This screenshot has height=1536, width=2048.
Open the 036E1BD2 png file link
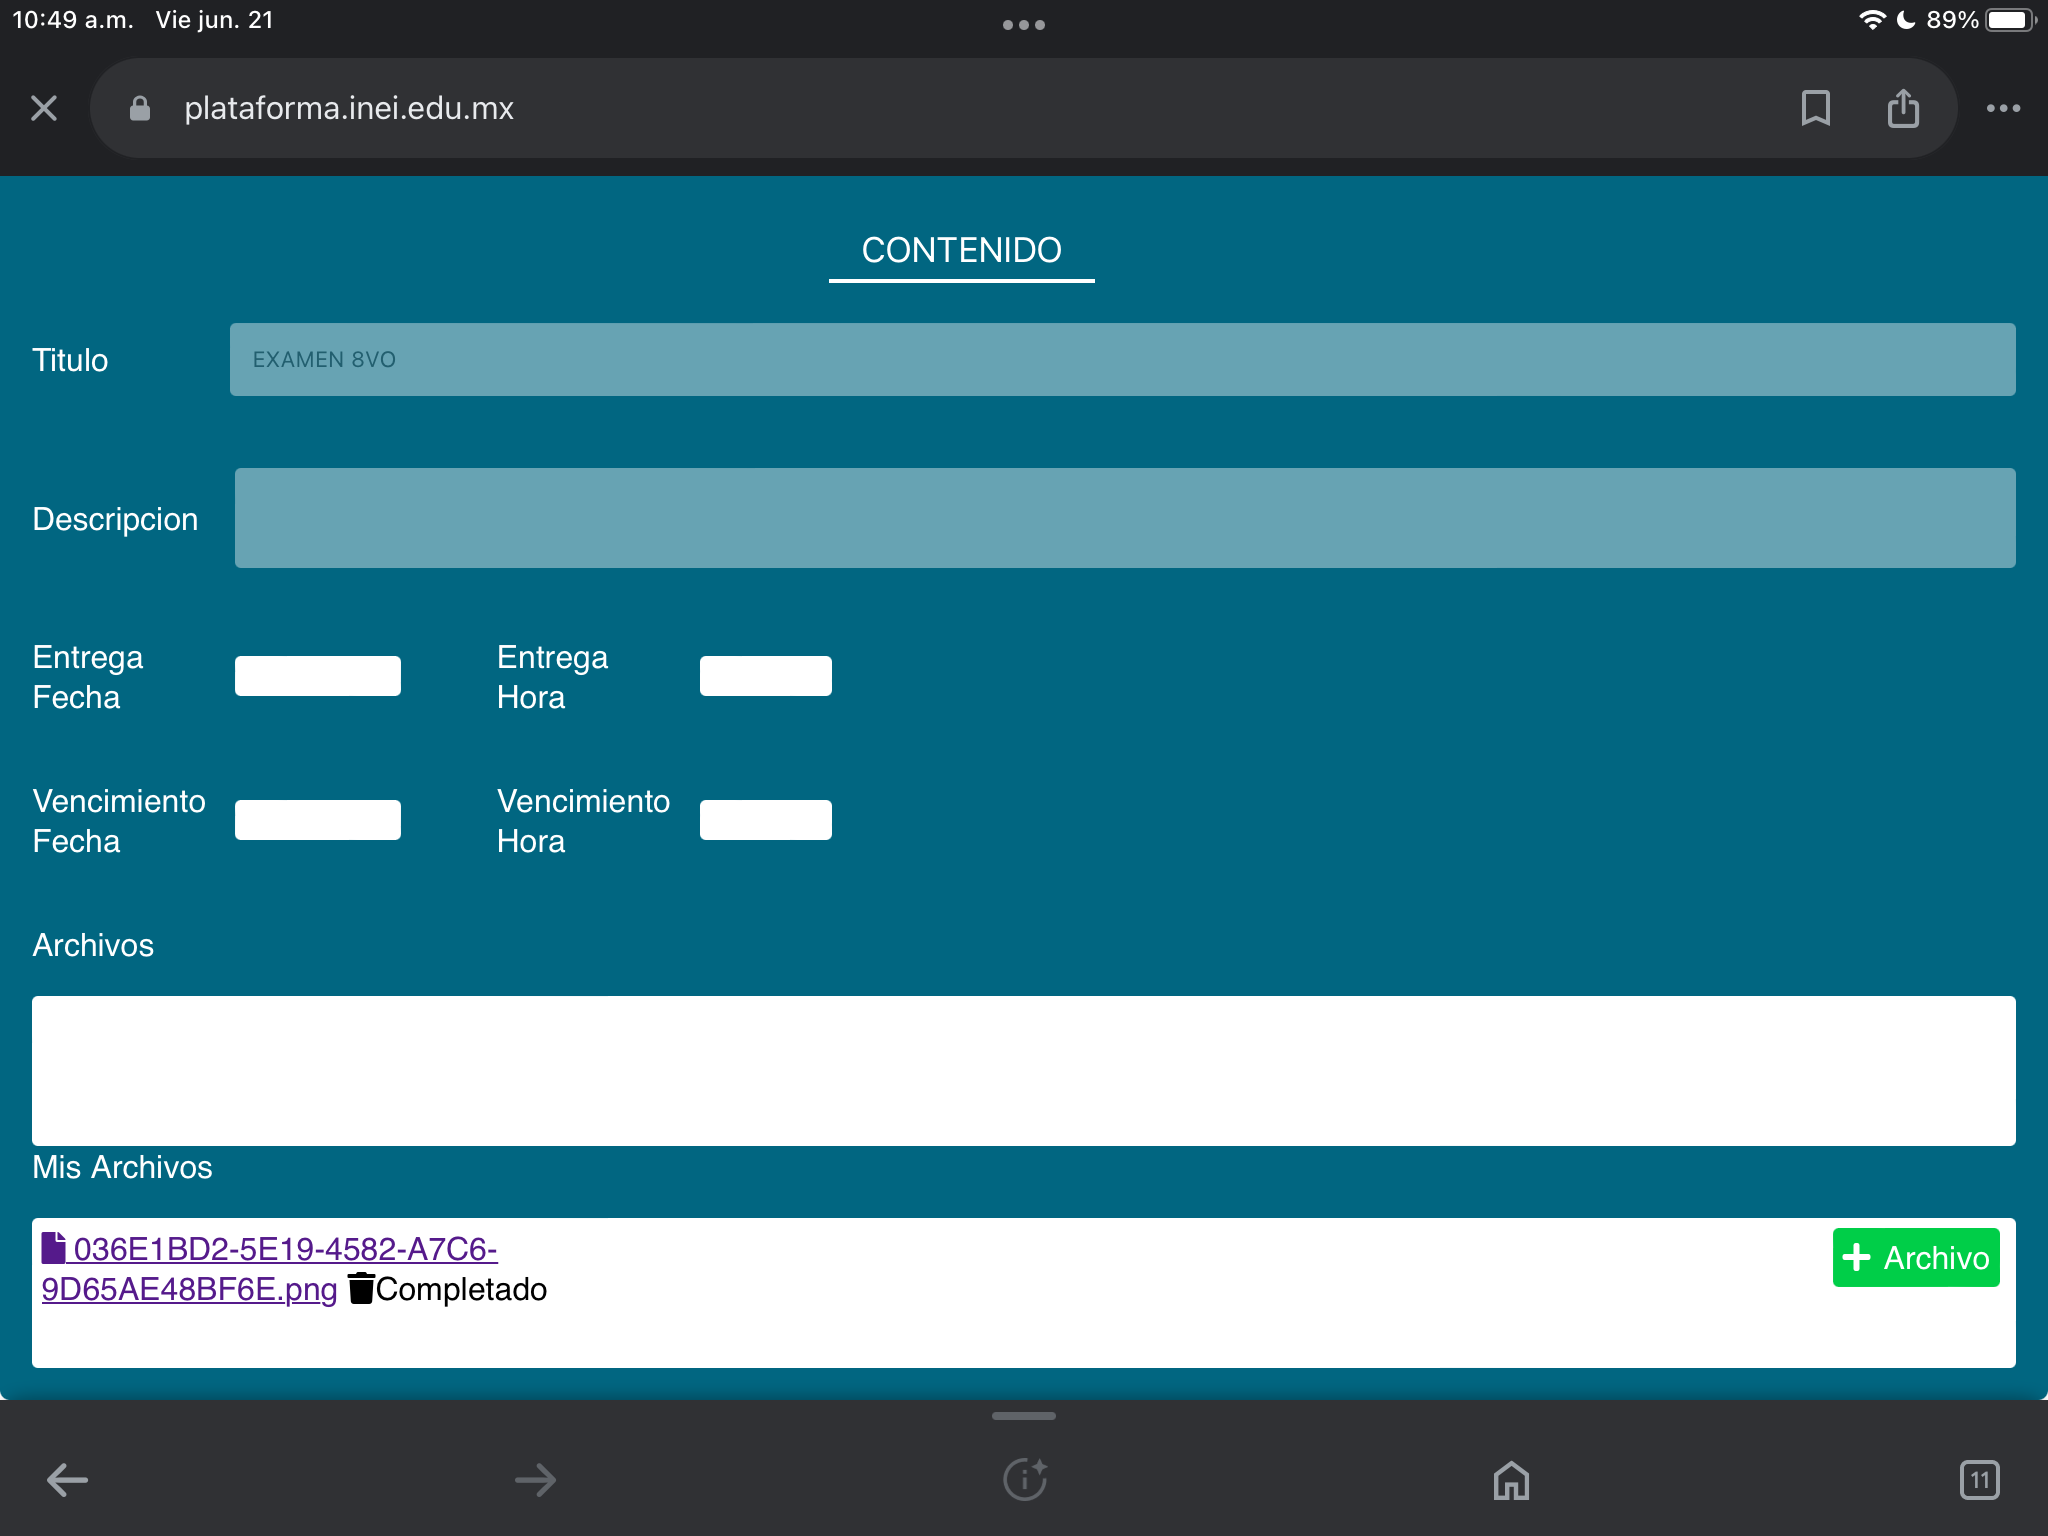point(285,1249)
